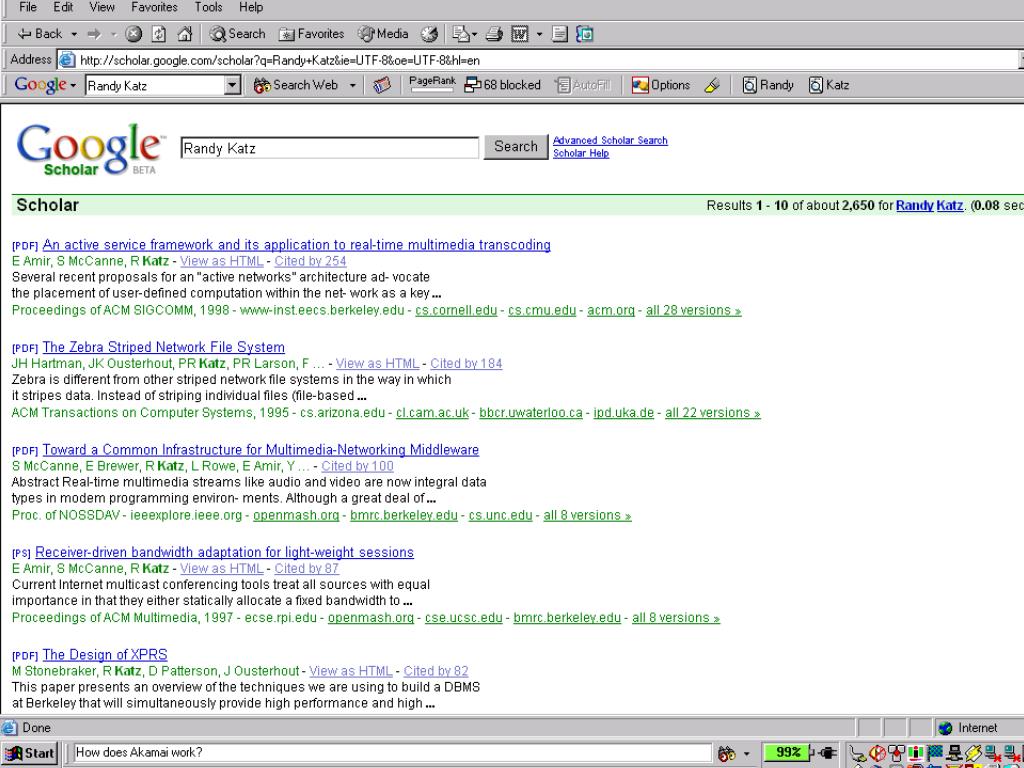Open the Edit menu
This screenshot has width=1024, height=768.
(63, 7)
